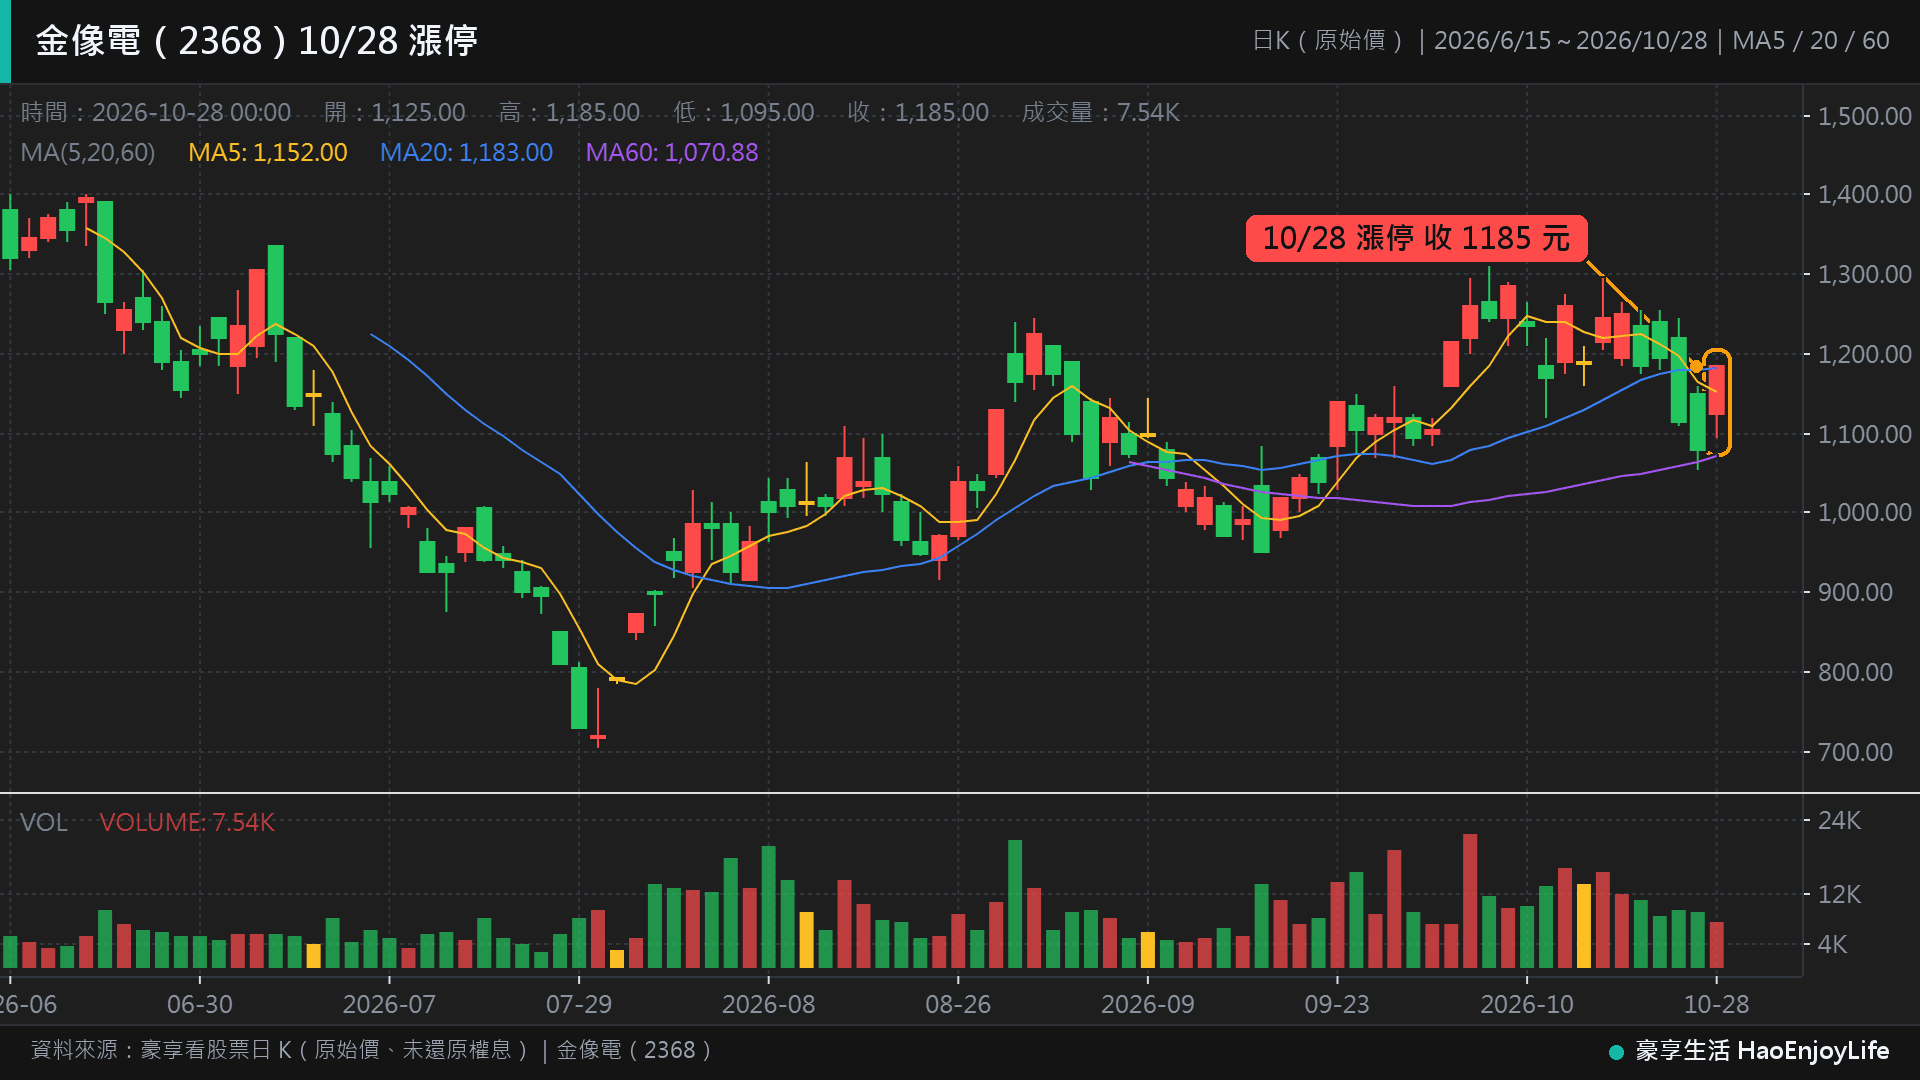Click the VOLUME: 7.54K indicator value
Image resolution: width=1920 pixels, height=1080 pixels.
pos(187,822)
